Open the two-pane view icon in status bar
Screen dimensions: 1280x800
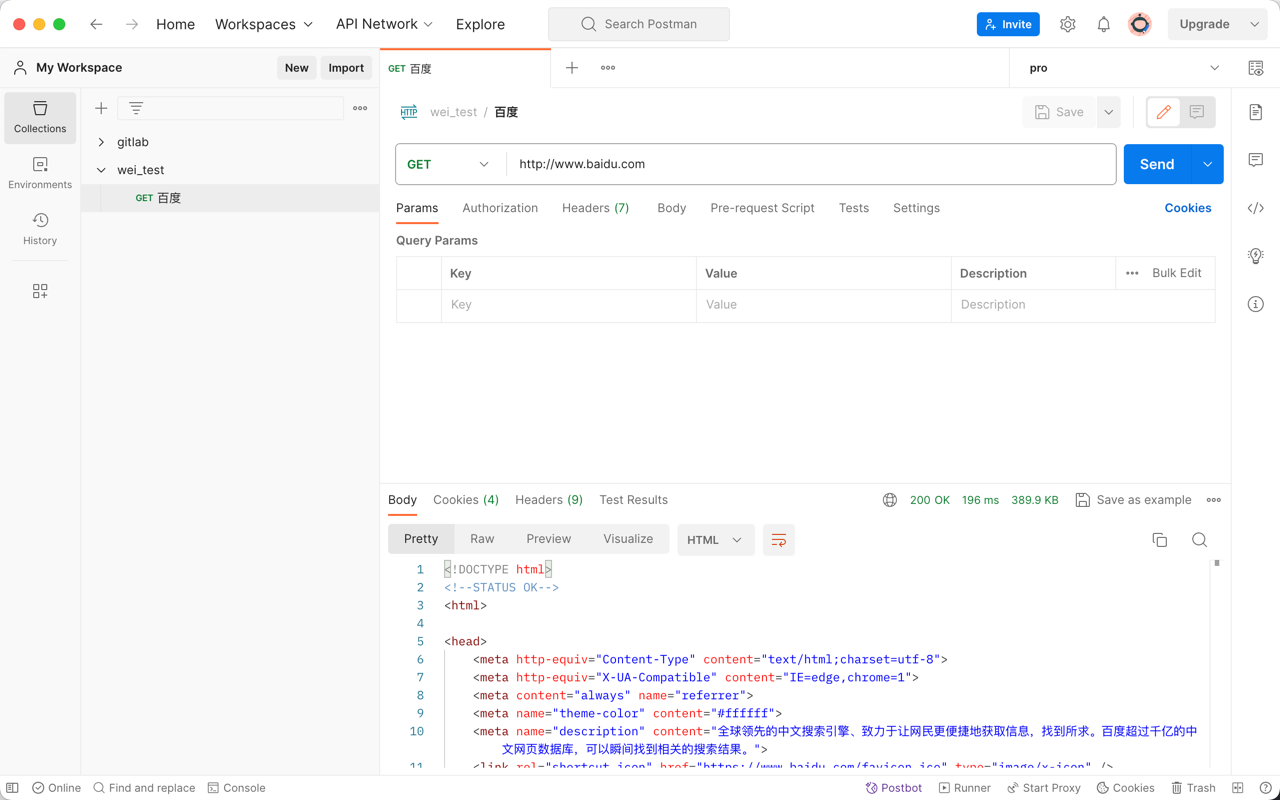pyautogui.click(x=1238, y=788)
